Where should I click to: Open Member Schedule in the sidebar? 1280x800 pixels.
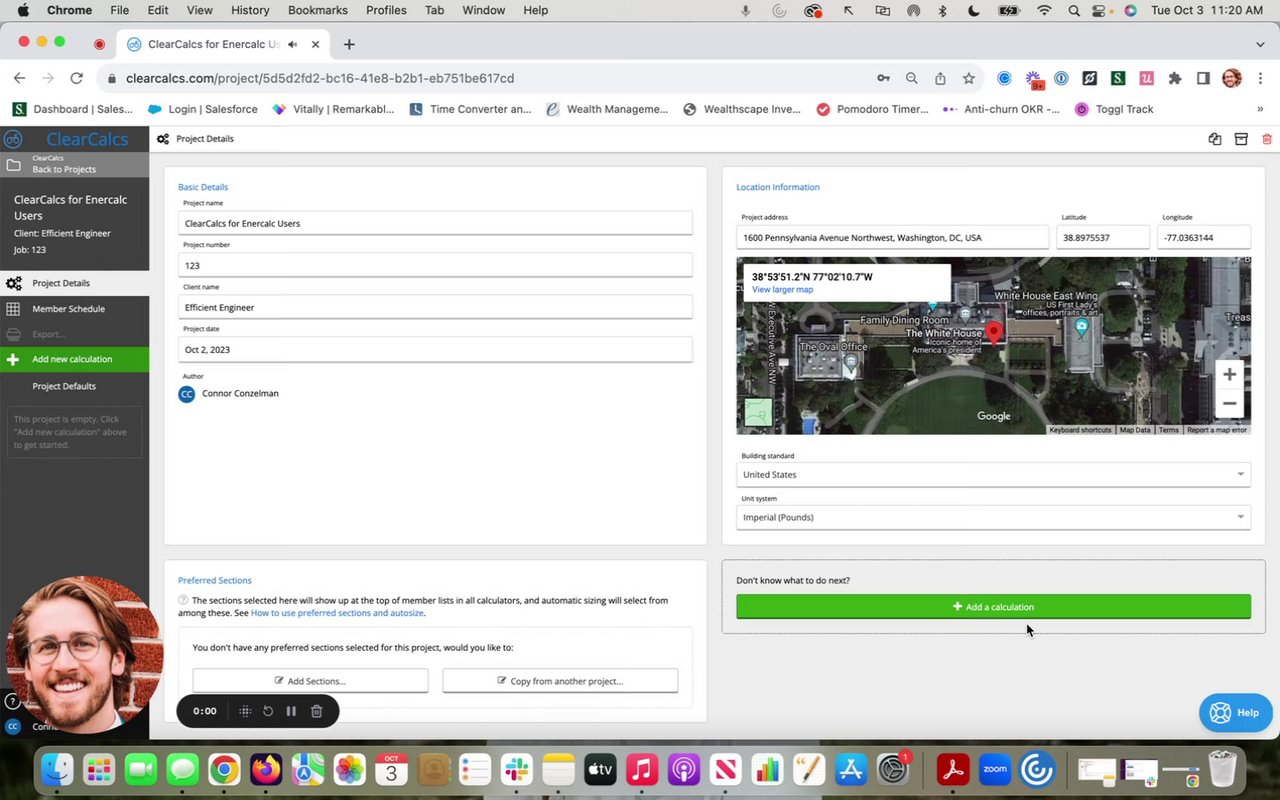coord(75,309)
